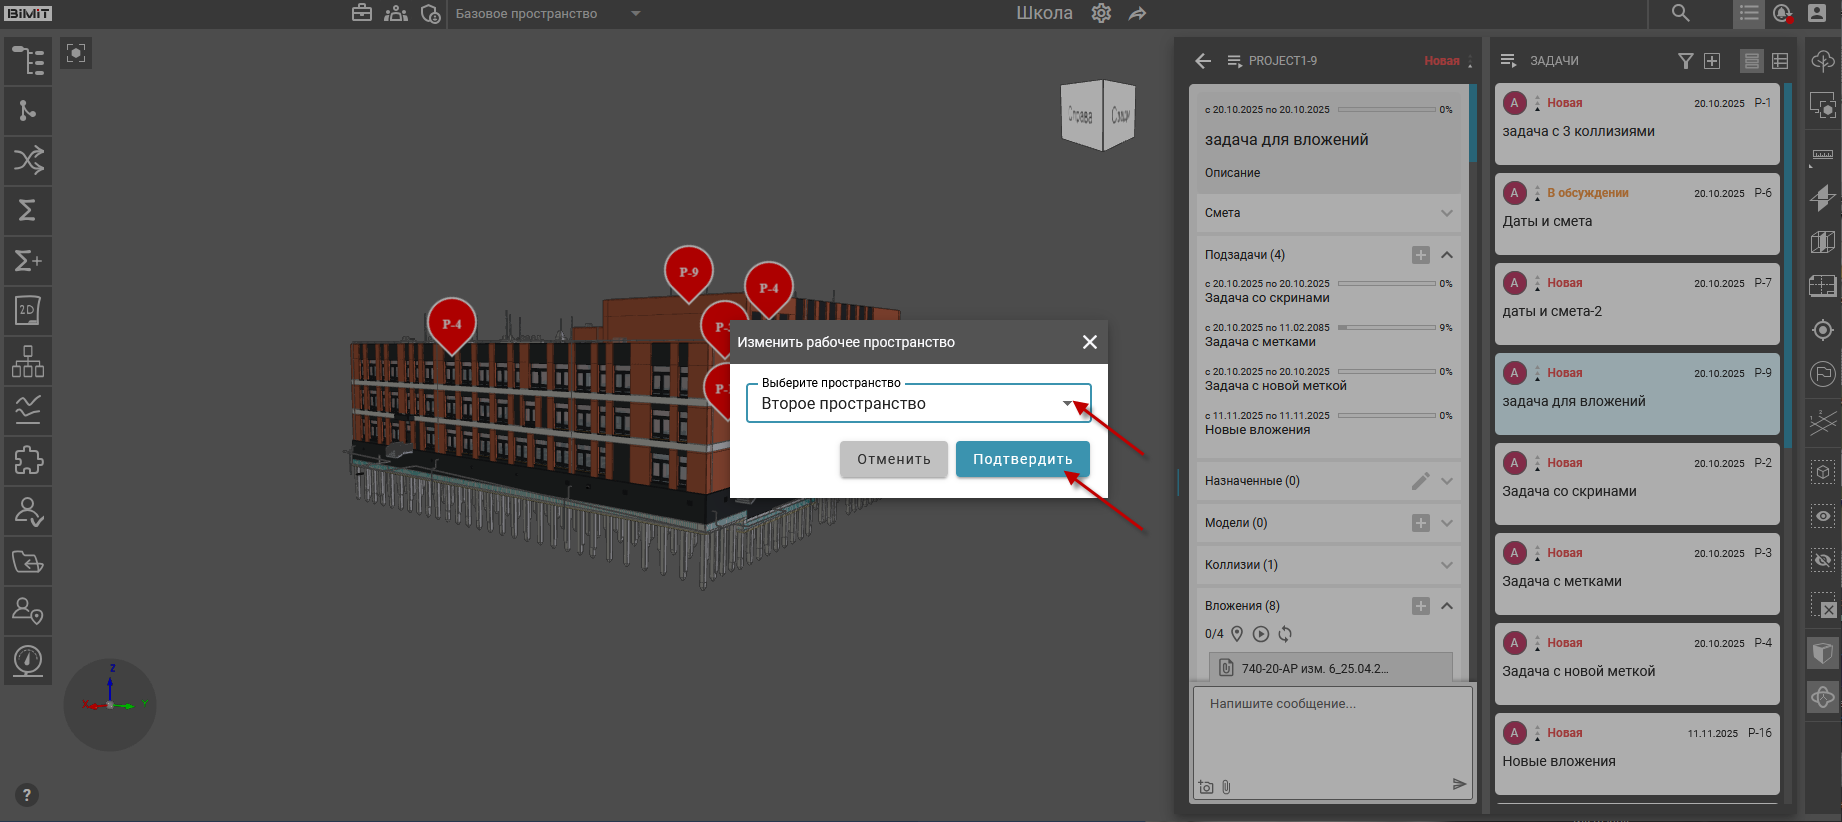
Task: Expand the Коллизии (1) section
Action: [x=1446, y=565]
